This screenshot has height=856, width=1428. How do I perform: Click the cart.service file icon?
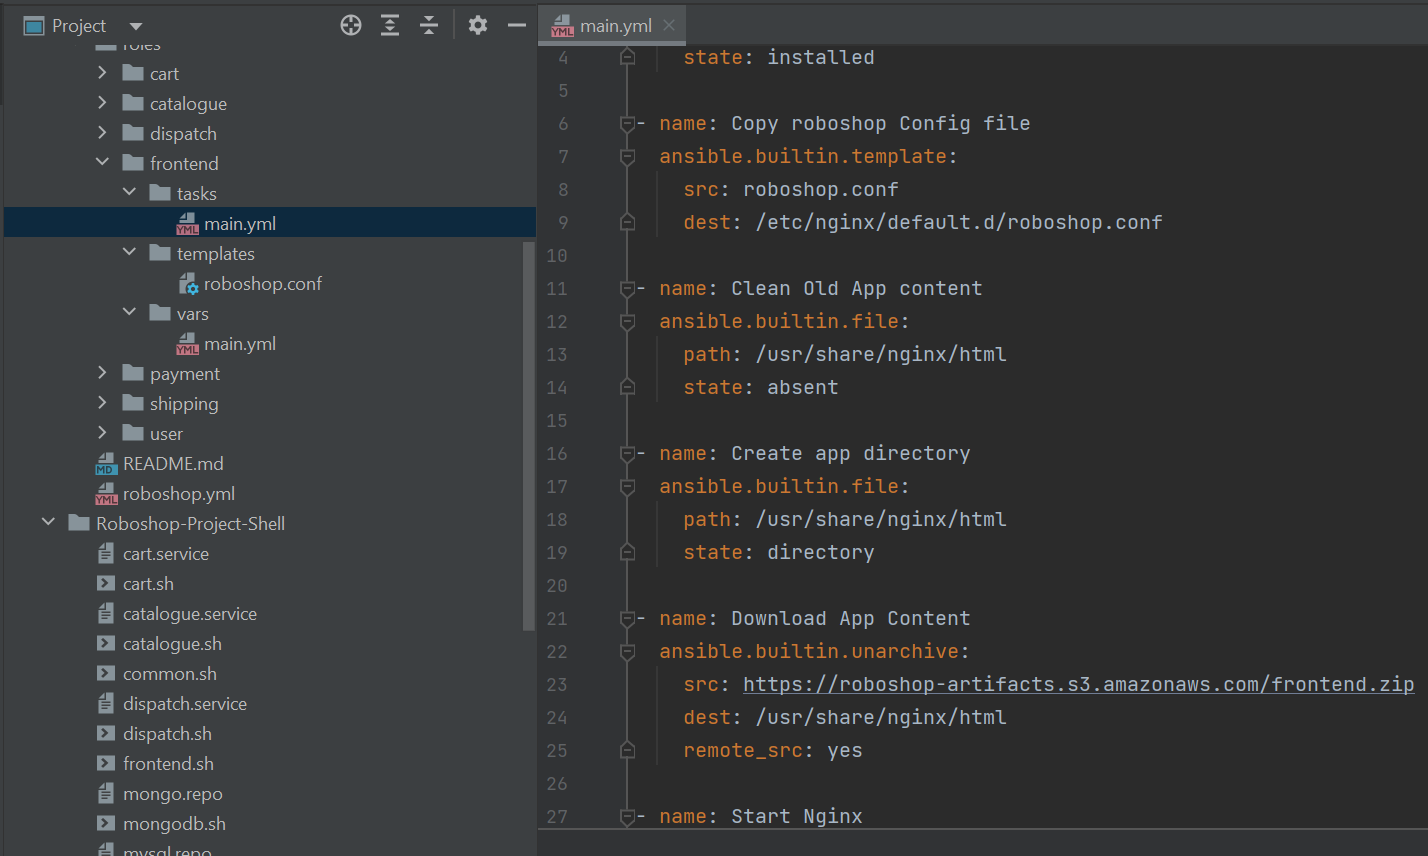click(104, 553)
